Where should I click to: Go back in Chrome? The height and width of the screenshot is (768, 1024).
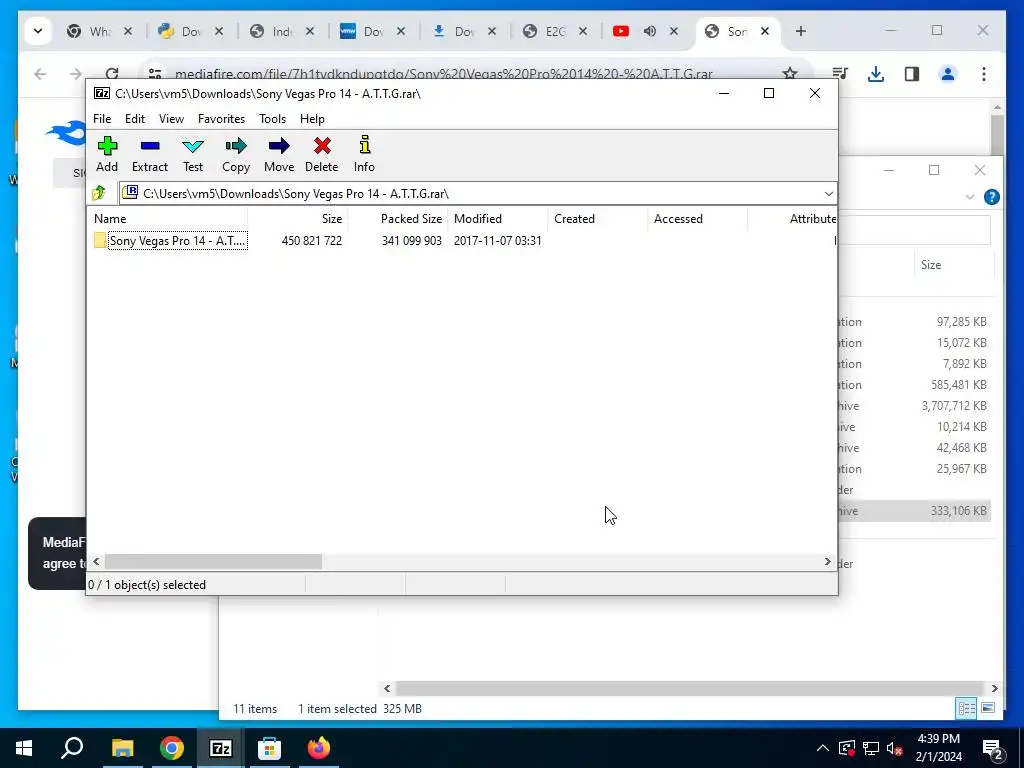(40, 74)
